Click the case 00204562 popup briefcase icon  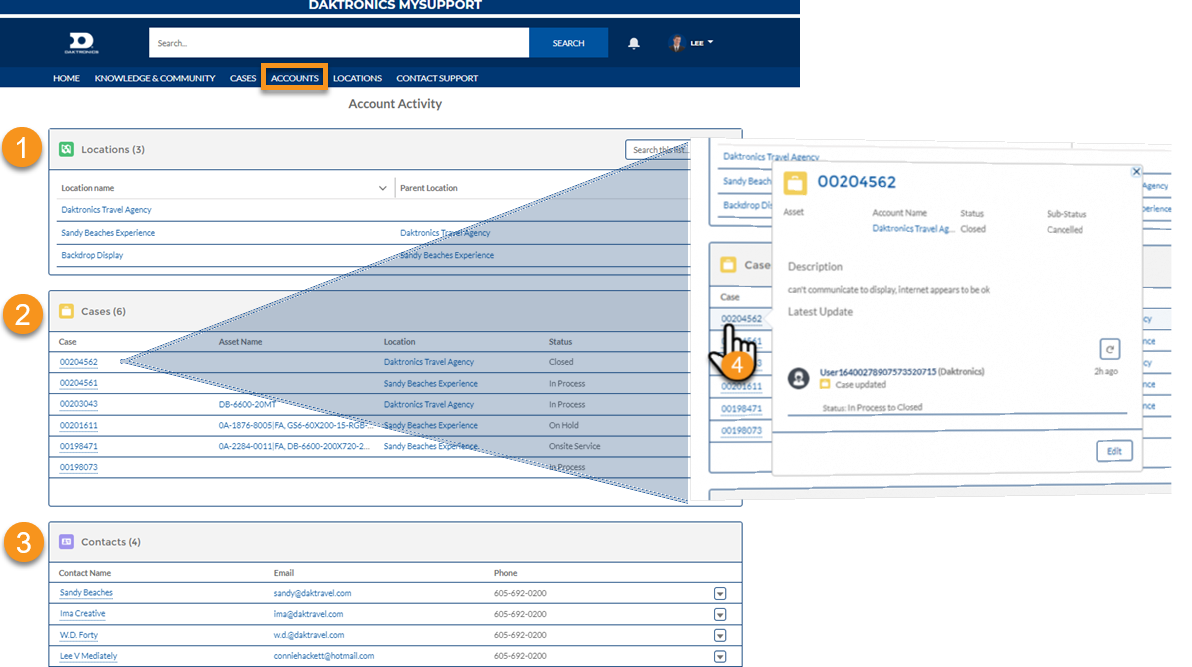click(x=796, y=182)
